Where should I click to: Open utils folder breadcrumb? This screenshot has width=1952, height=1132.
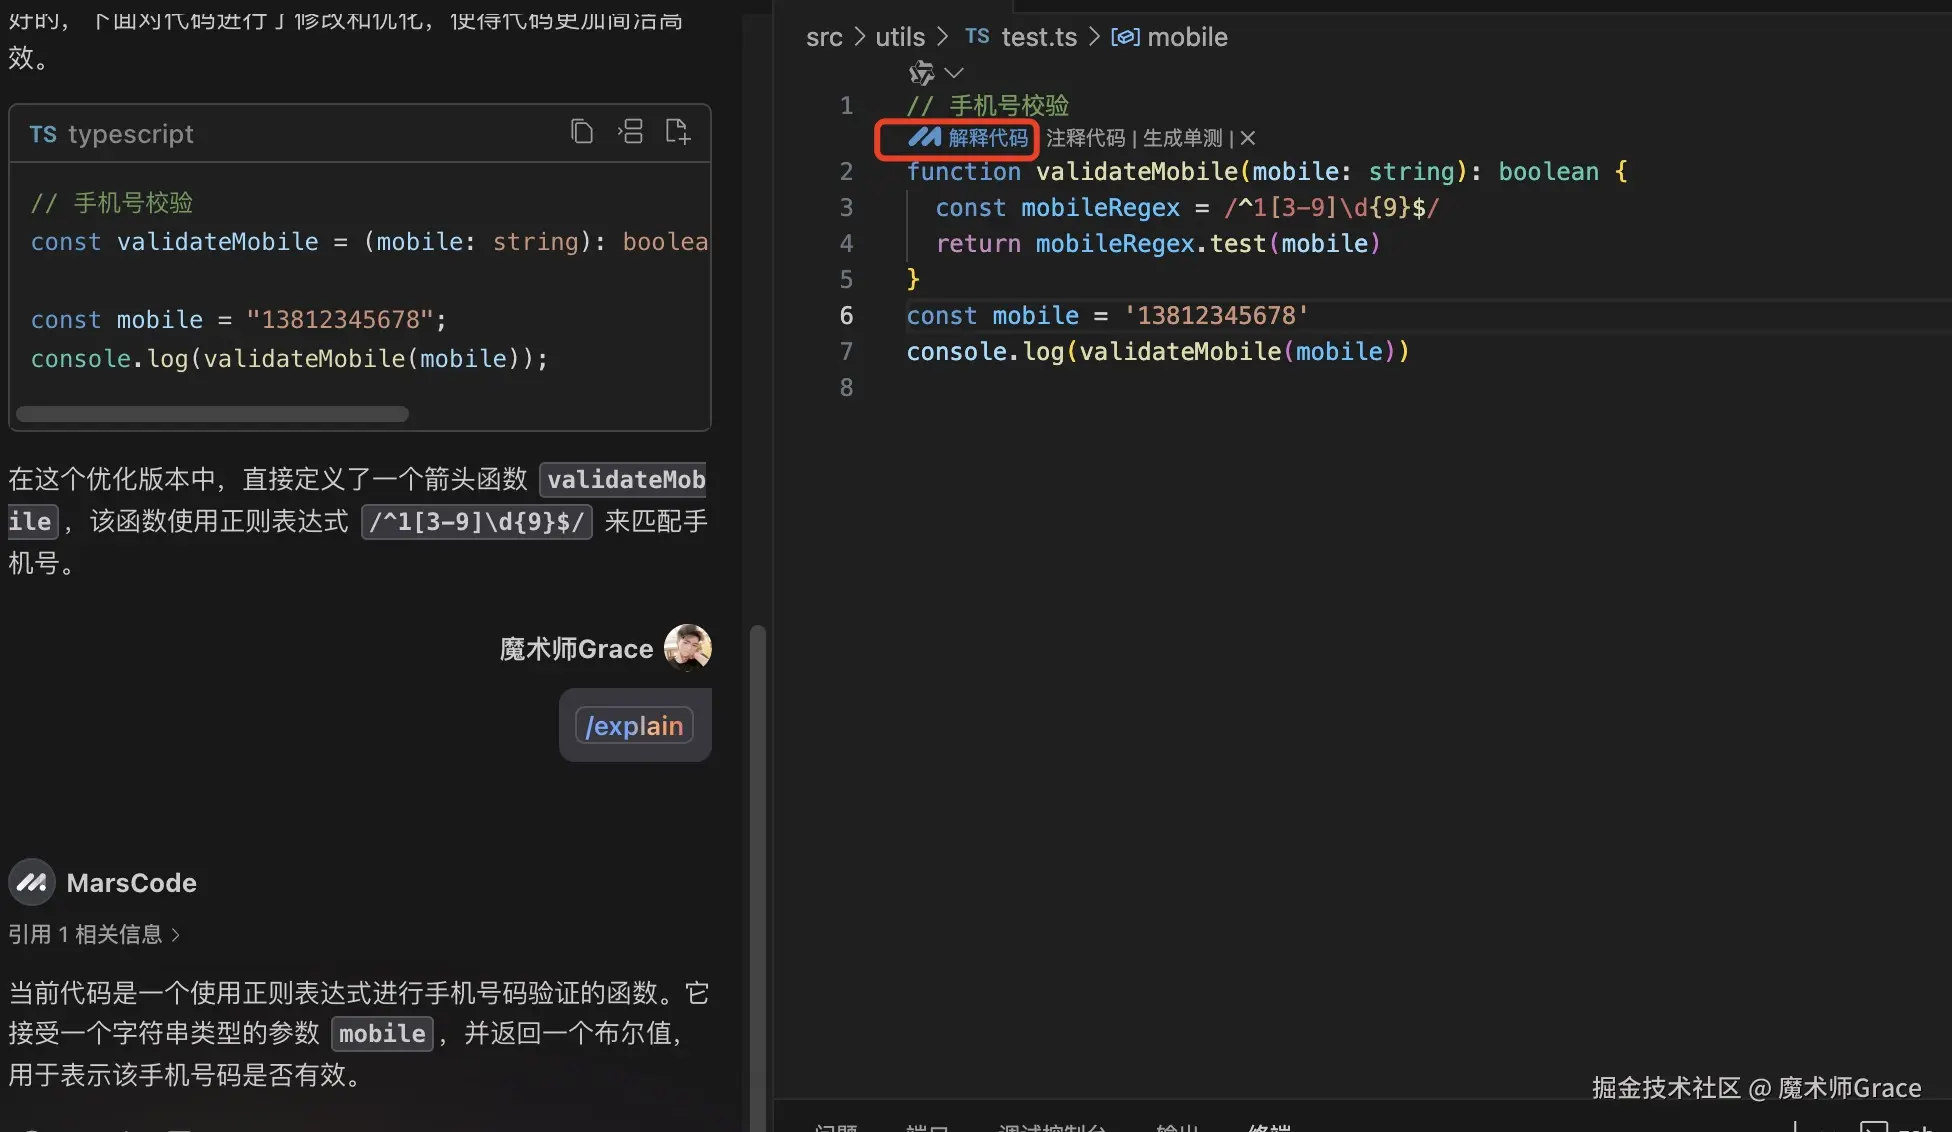[900, 37]
